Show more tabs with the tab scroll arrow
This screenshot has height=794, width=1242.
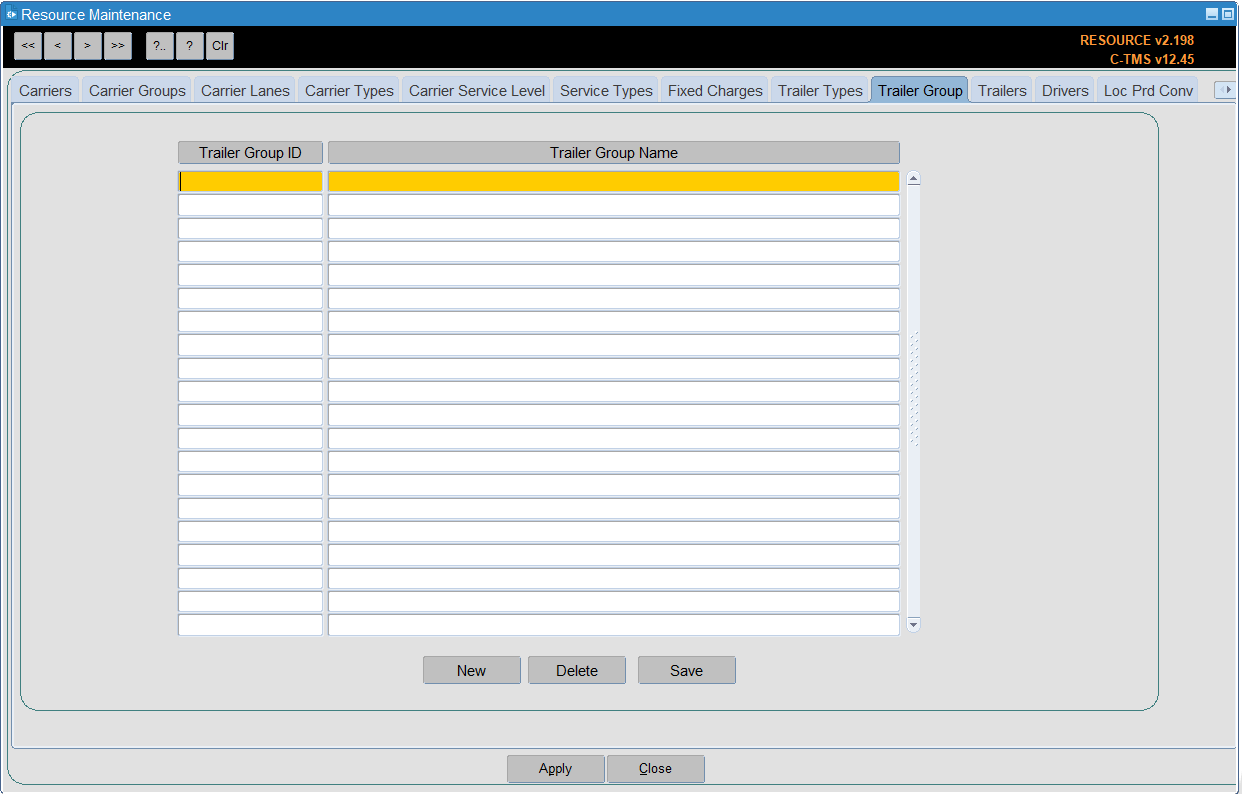point(1225,90)
